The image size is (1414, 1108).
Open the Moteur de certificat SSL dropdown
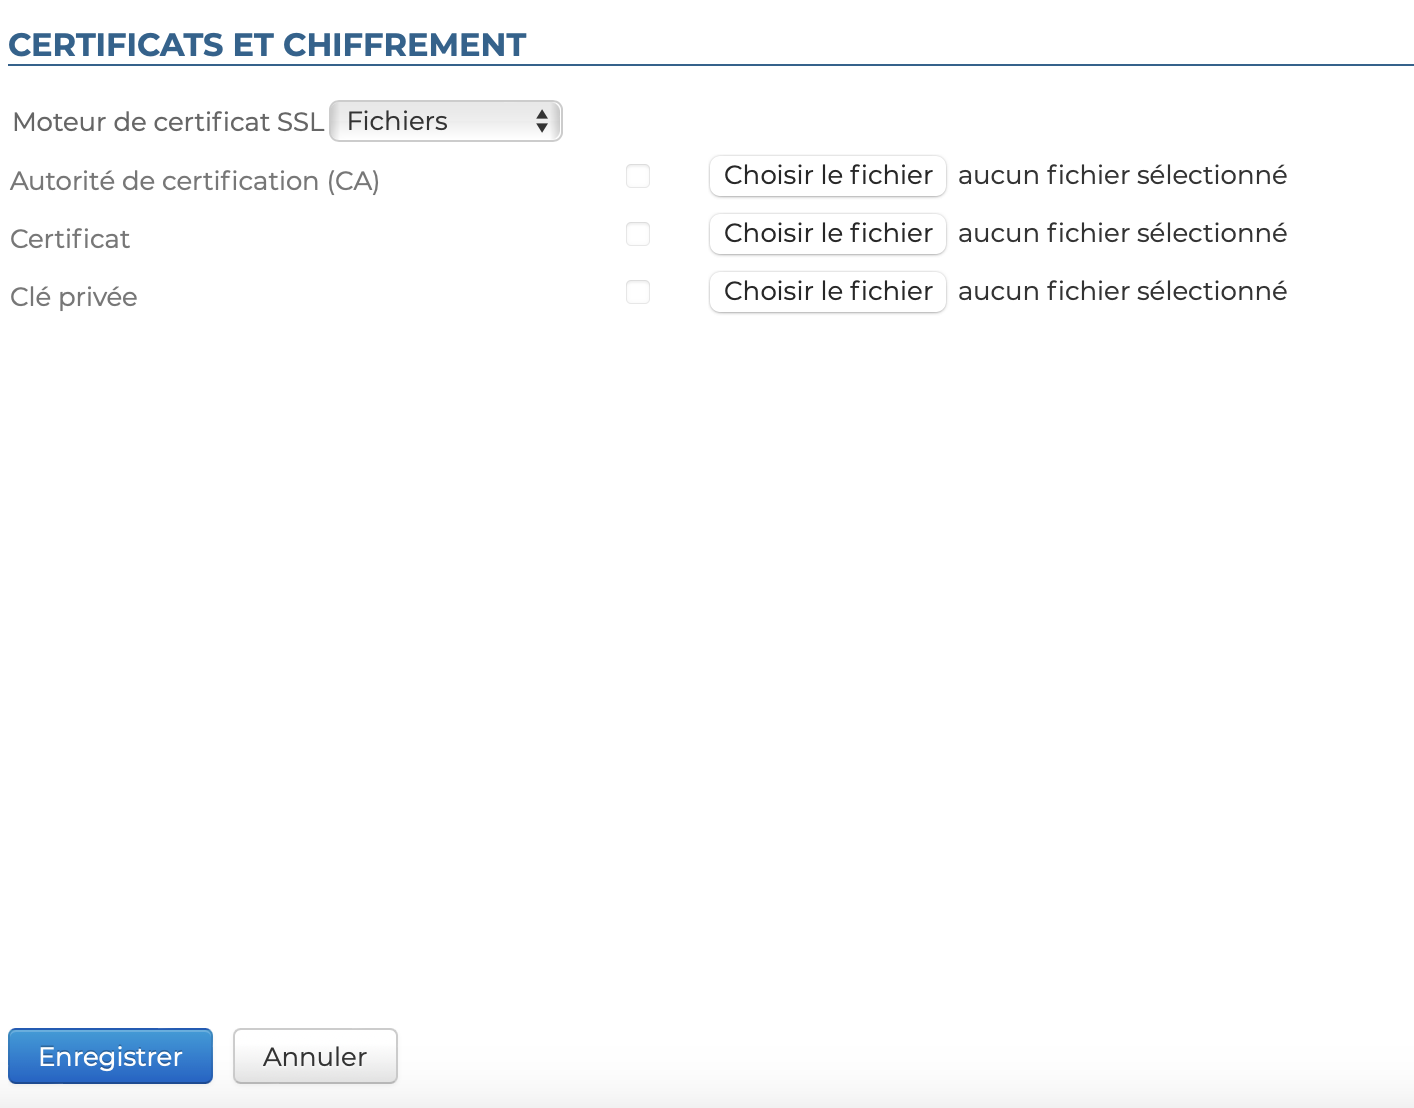[x=445, y=121]
